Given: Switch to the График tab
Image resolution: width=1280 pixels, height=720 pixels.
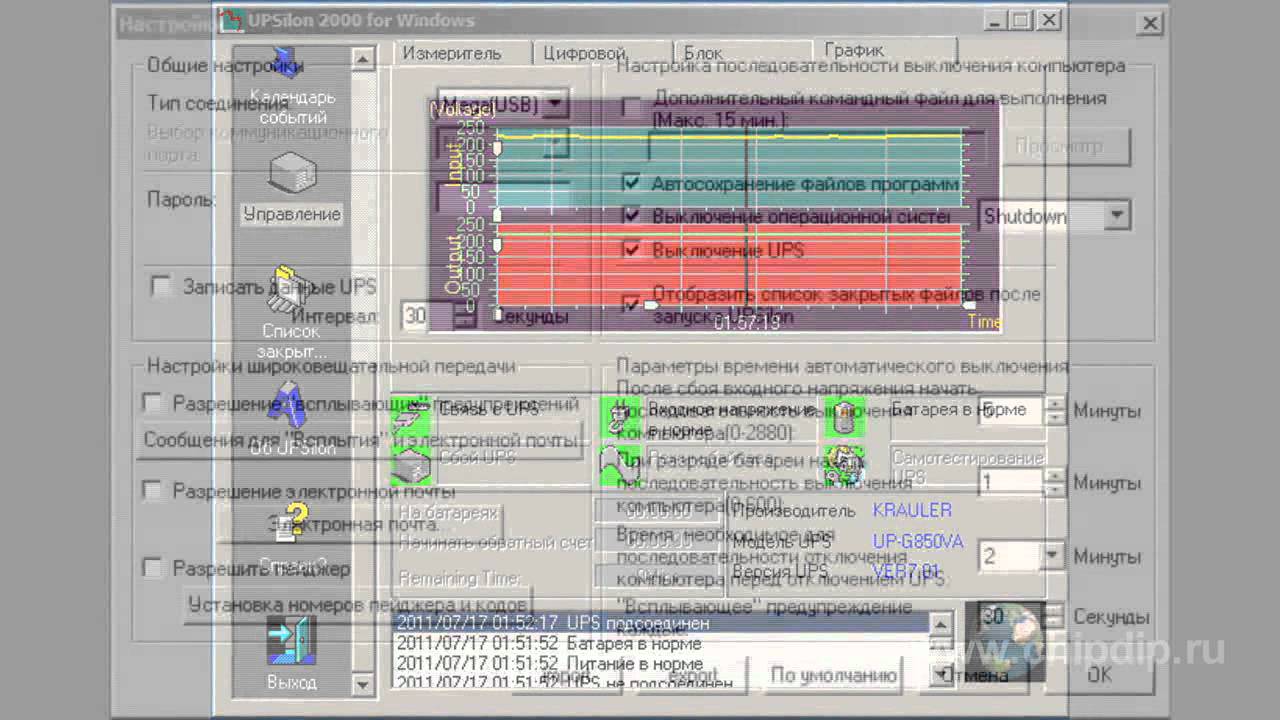Looking at the screenshot, I should (x=854, y=50).
